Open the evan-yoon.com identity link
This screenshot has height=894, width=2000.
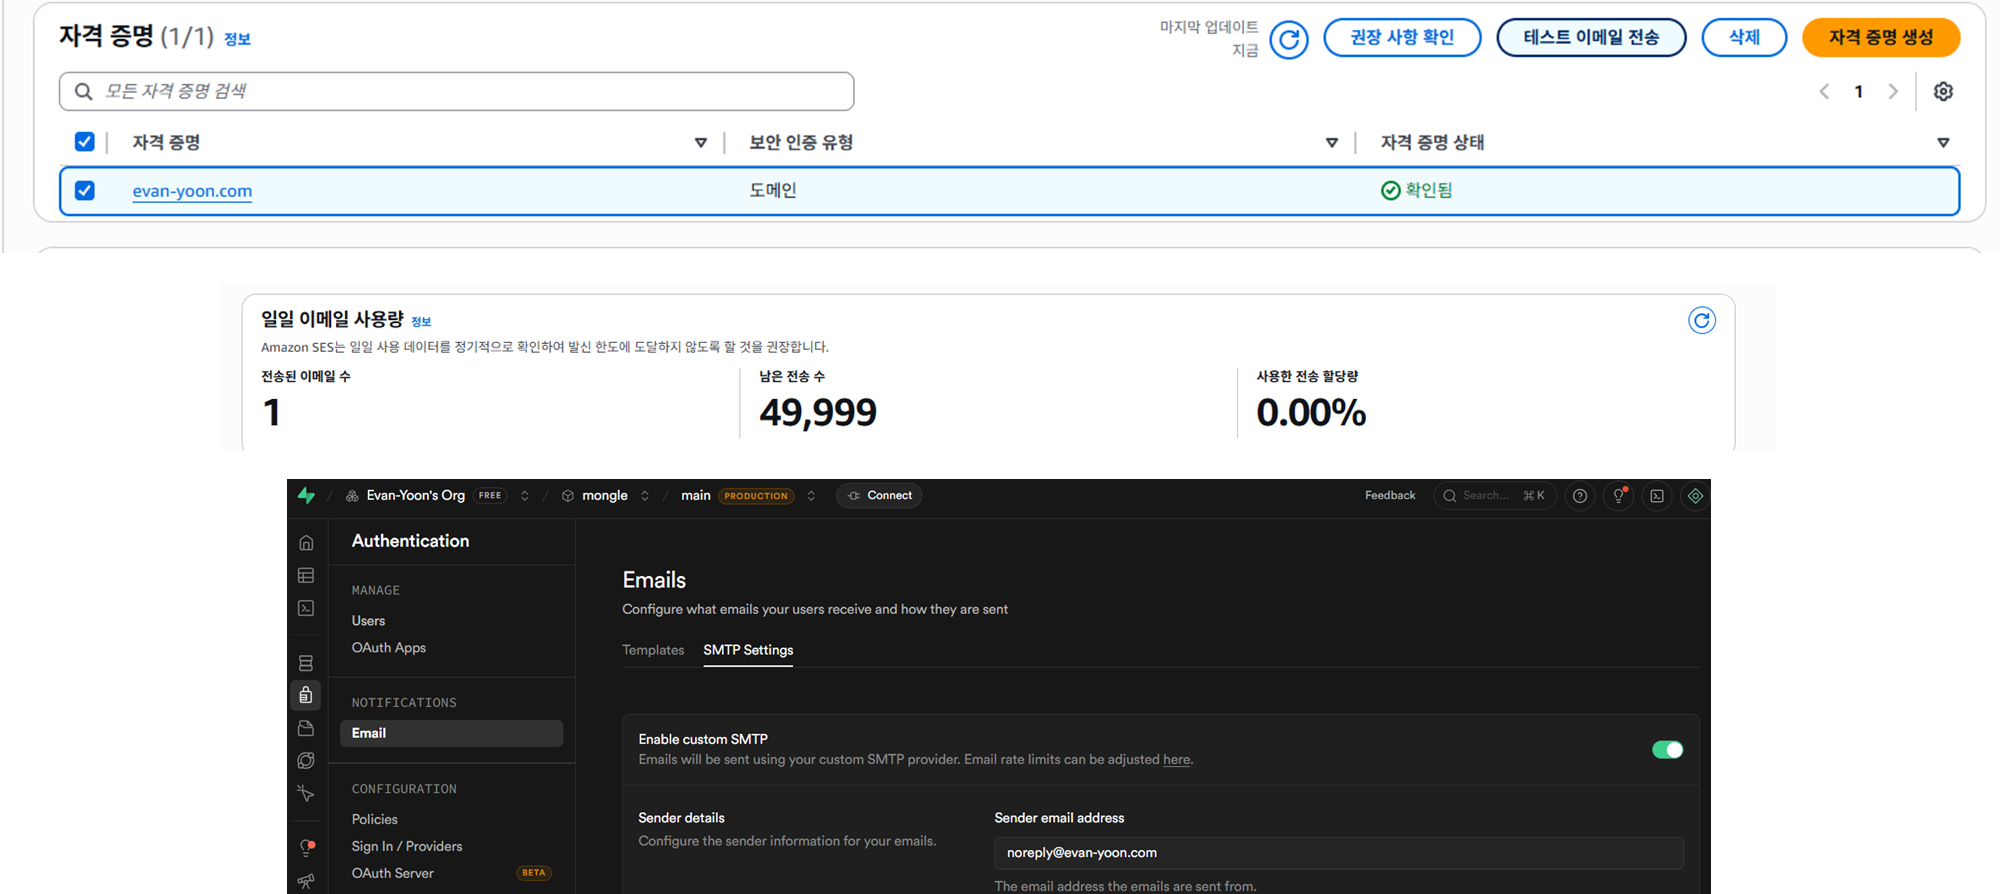(192, 191)
